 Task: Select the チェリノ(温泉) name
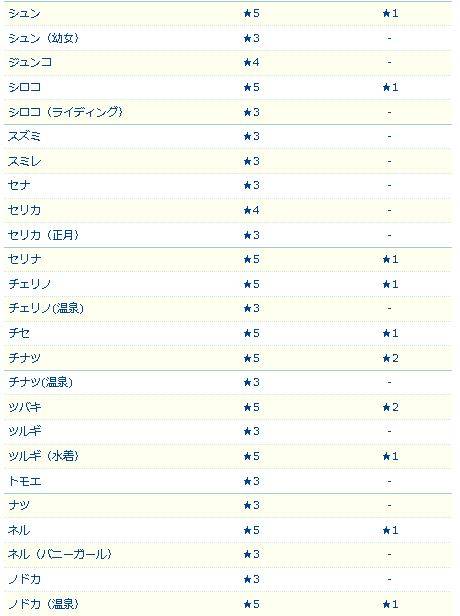(x=46, y=308)
